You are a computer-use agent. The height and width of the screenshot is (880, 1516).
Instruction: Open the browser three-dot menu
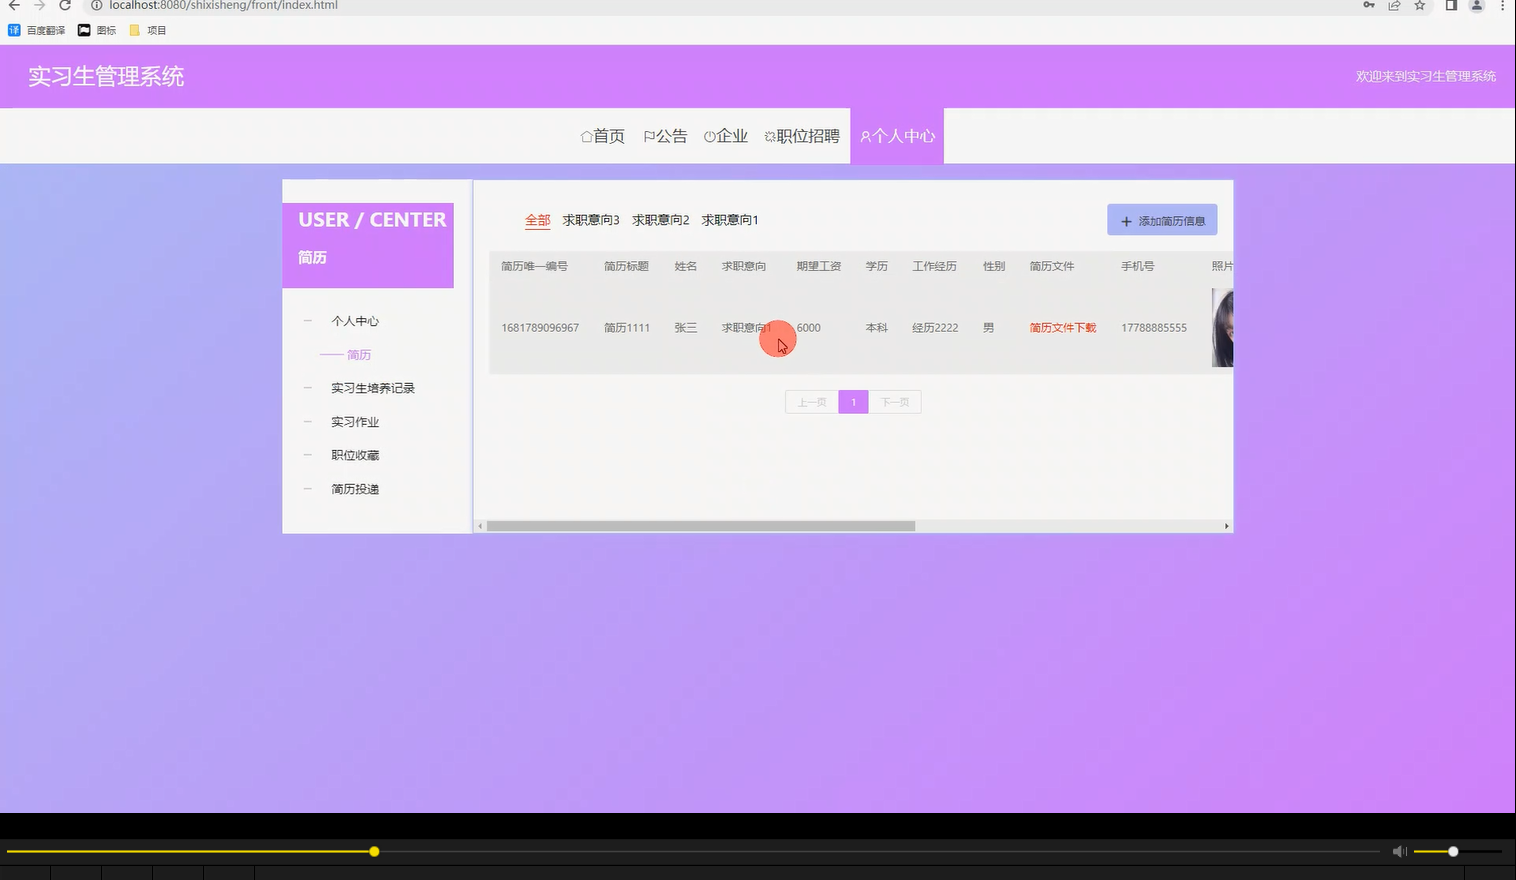click(x=1503, y=6)
